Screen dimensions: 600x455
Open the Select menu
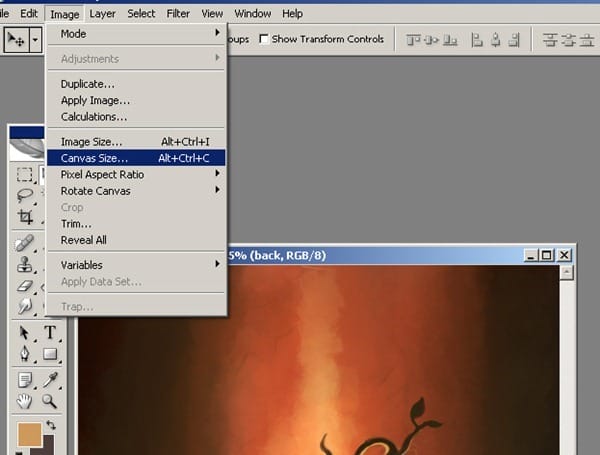click(141, 14)
